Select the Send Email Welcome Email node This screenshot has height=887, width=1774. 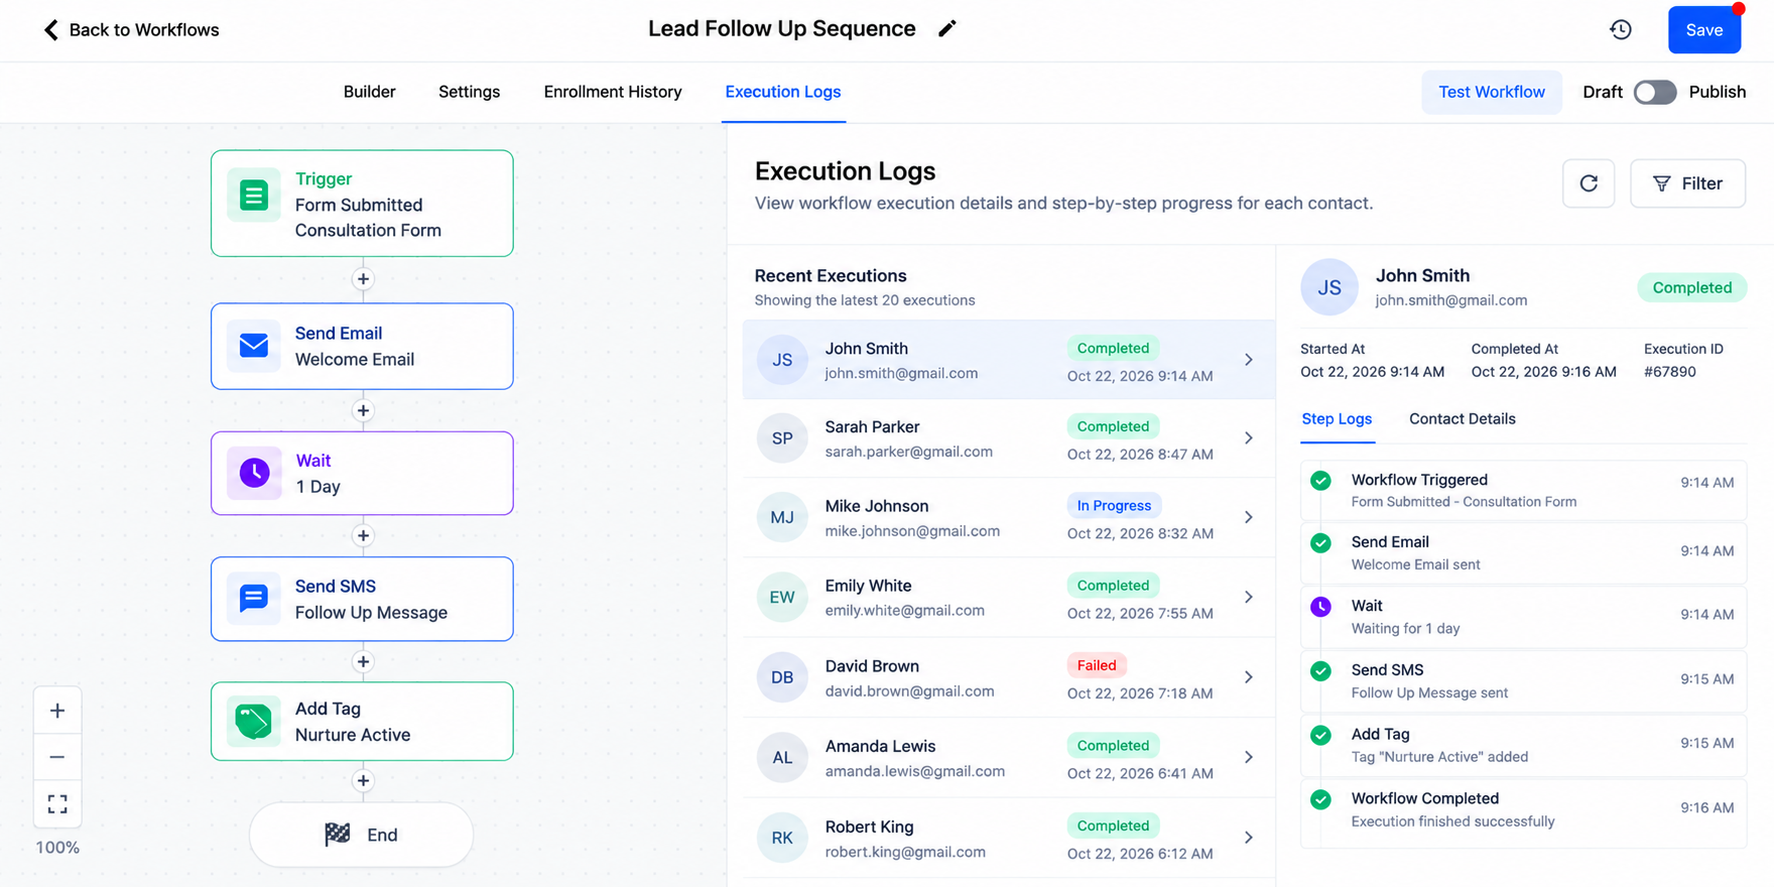pos(362,346)
